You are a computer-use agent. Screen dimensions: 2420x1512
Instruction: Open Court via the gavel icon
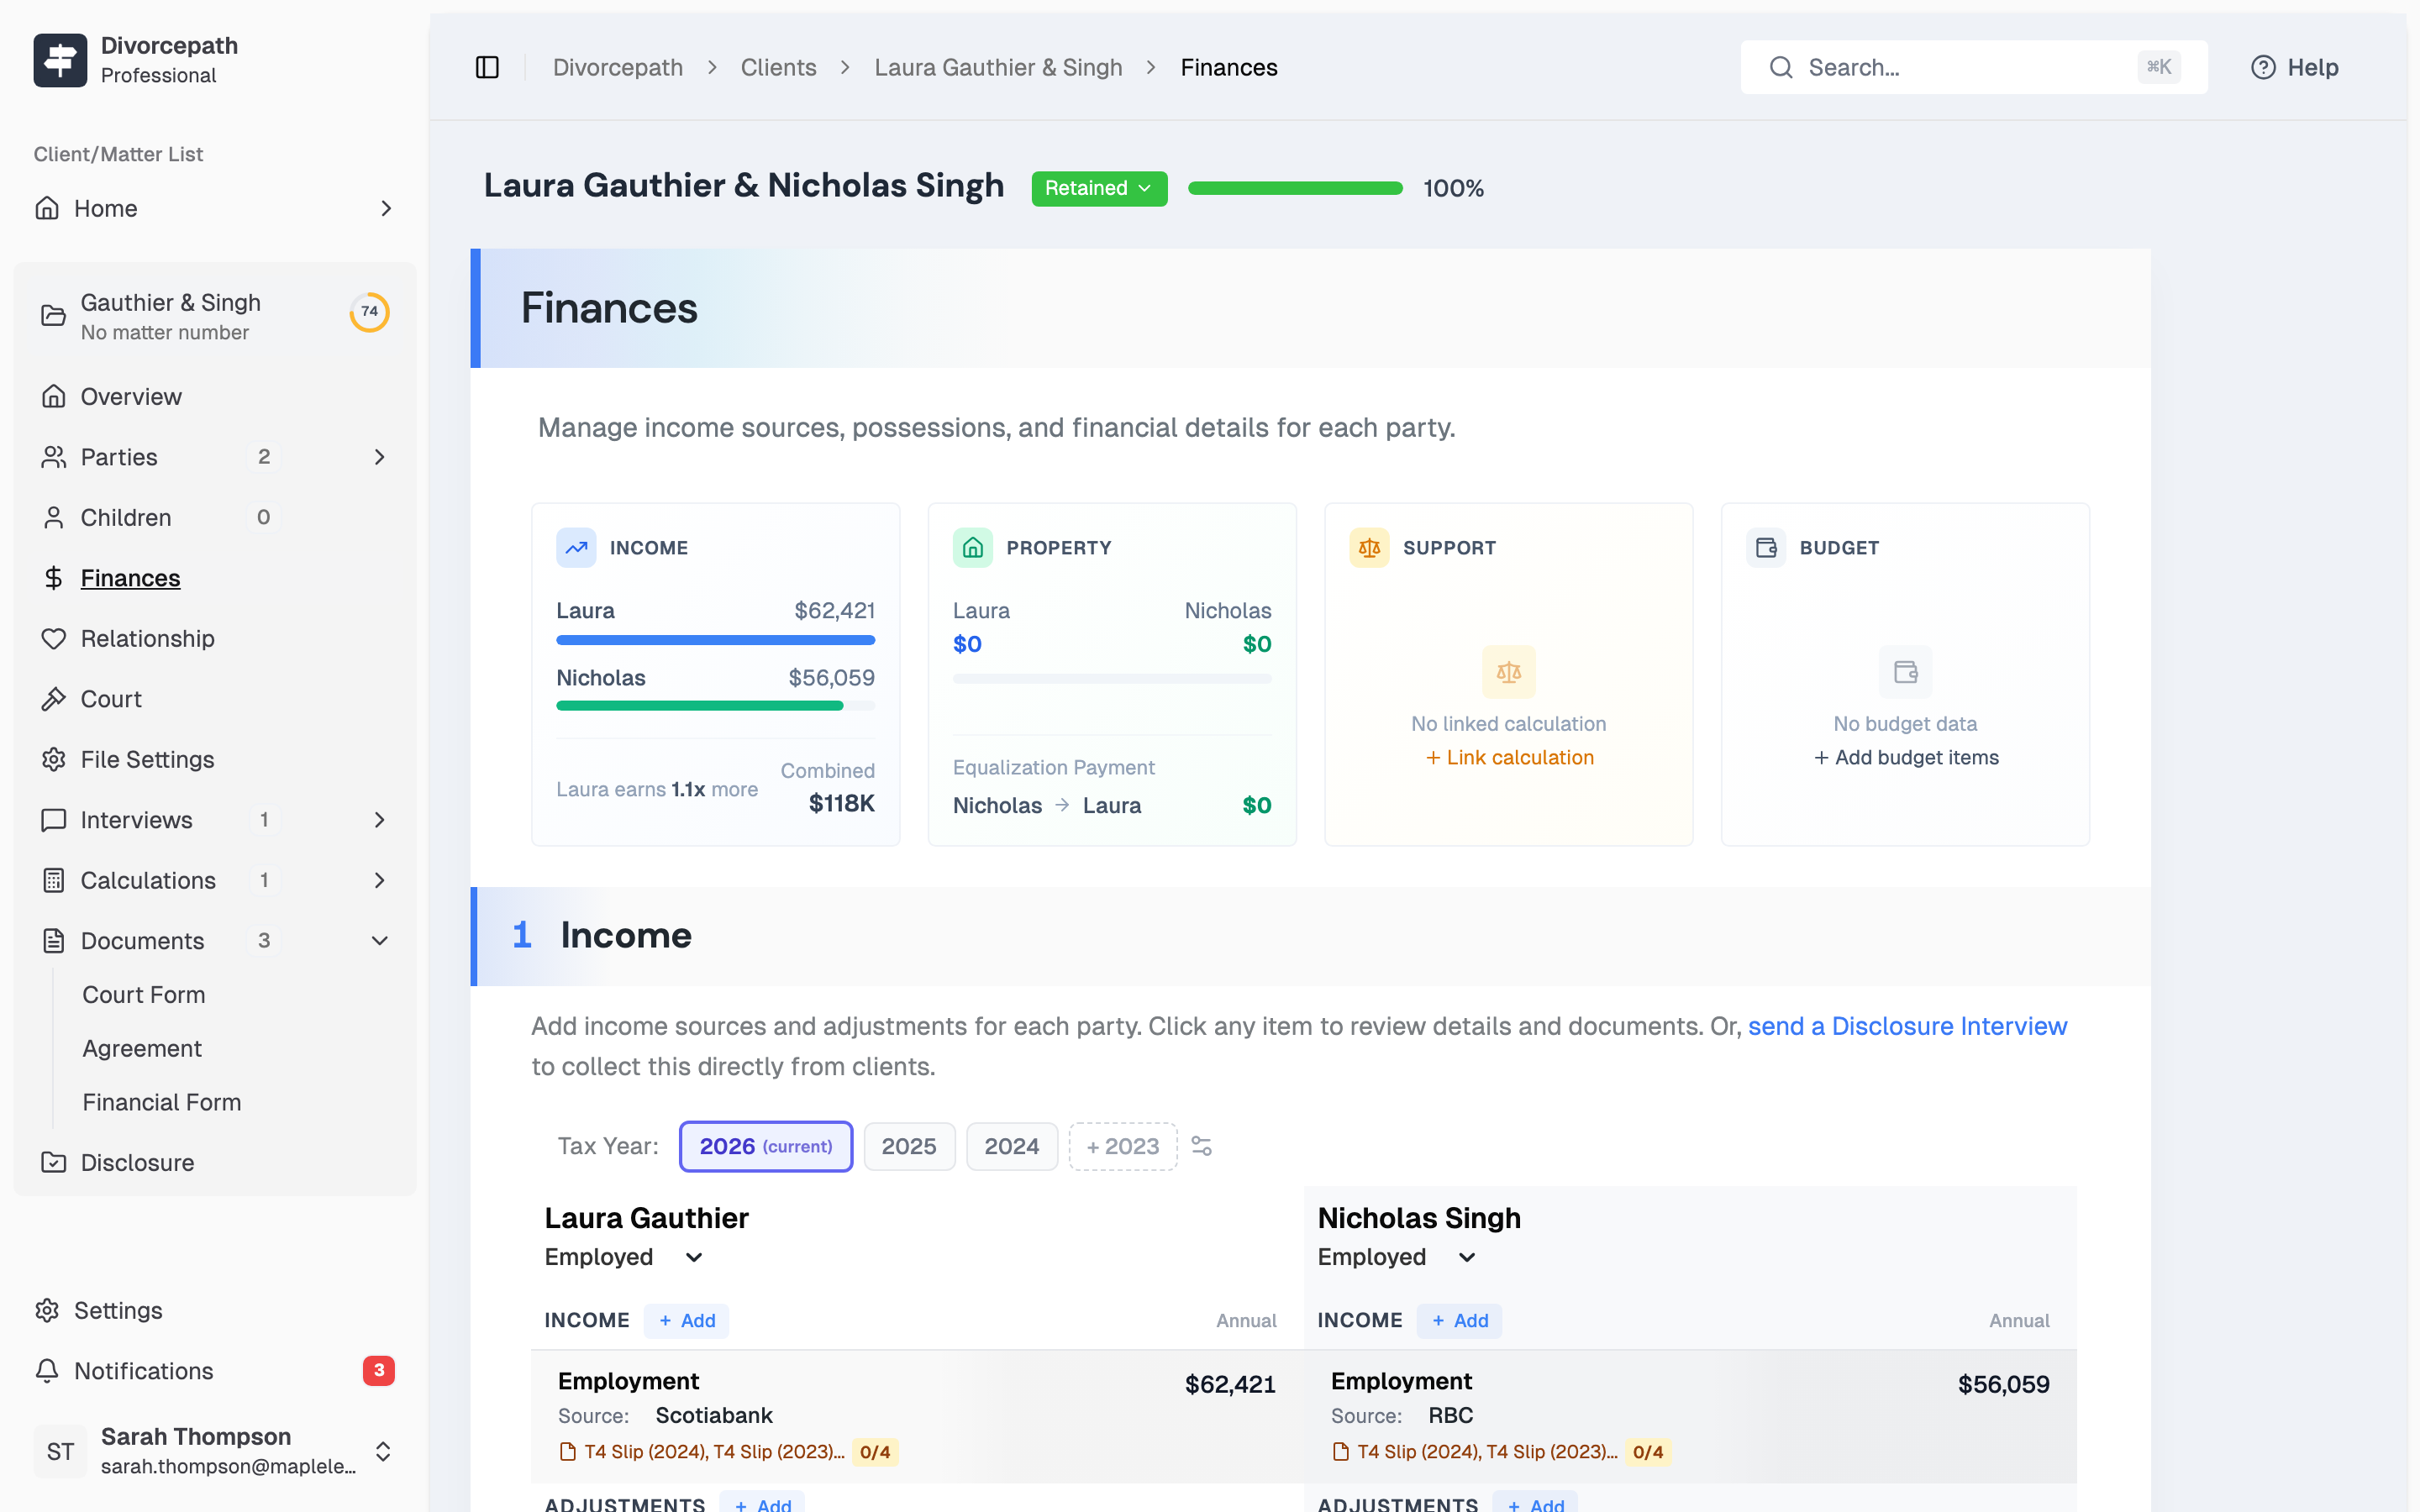coord(54,698)
